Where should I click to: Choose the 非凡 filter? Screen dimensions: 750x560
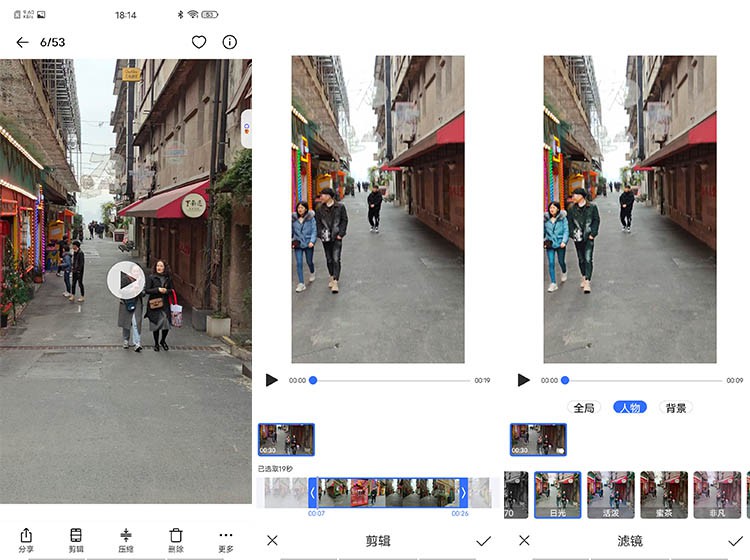tap(717, 495)
